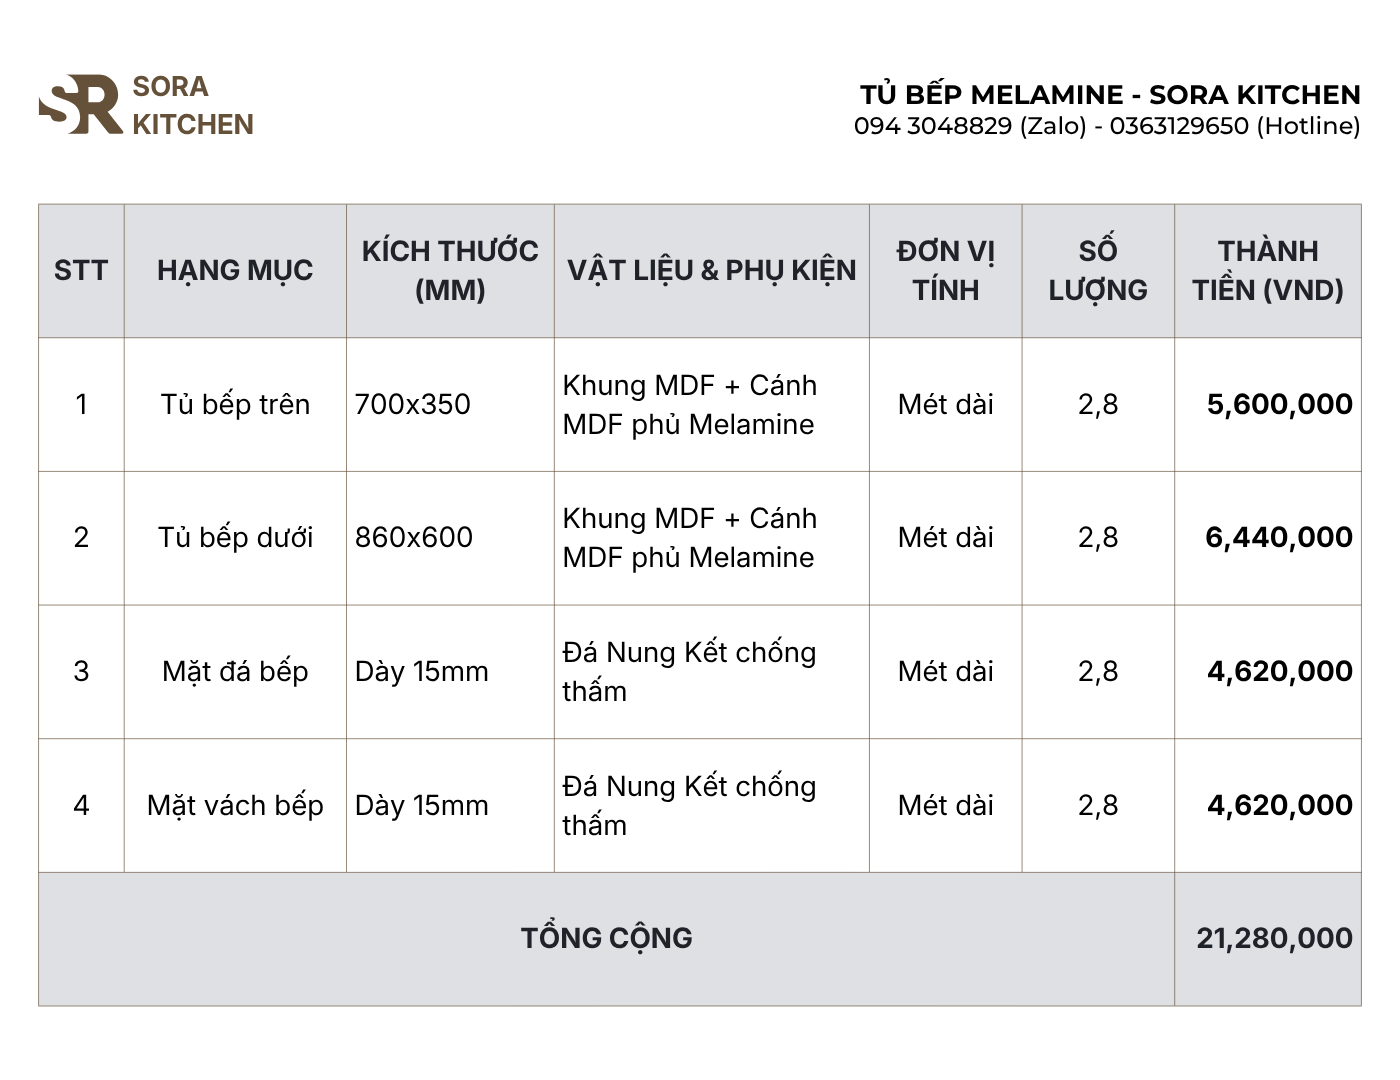Select the Mặt vách bếp item cell
This screenshot has width=1400, height=1080.
click(x=235, y=805)
